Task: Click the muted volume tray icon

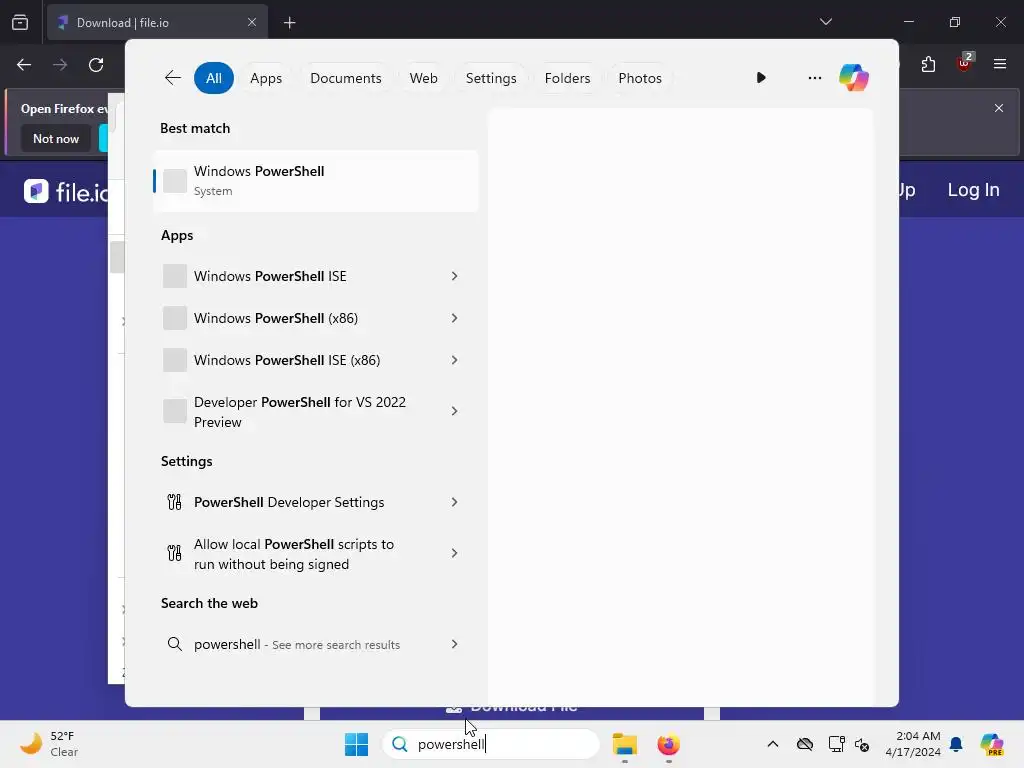Action: [862, 744]
